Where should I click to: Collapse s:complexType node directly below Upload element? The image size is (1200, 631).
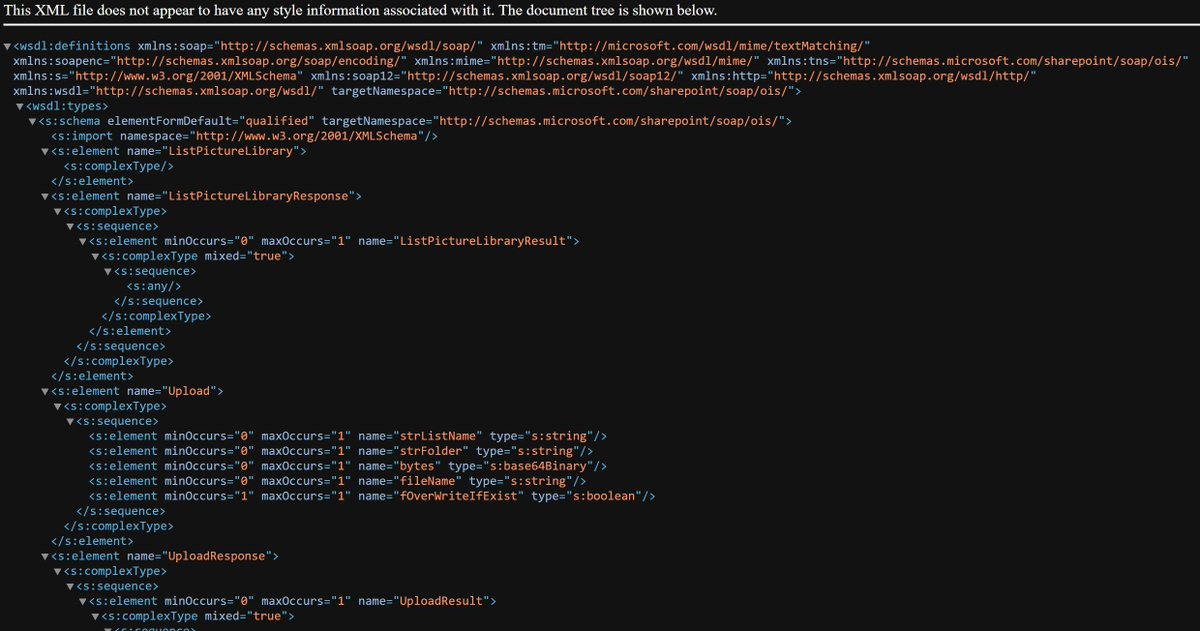58,406
